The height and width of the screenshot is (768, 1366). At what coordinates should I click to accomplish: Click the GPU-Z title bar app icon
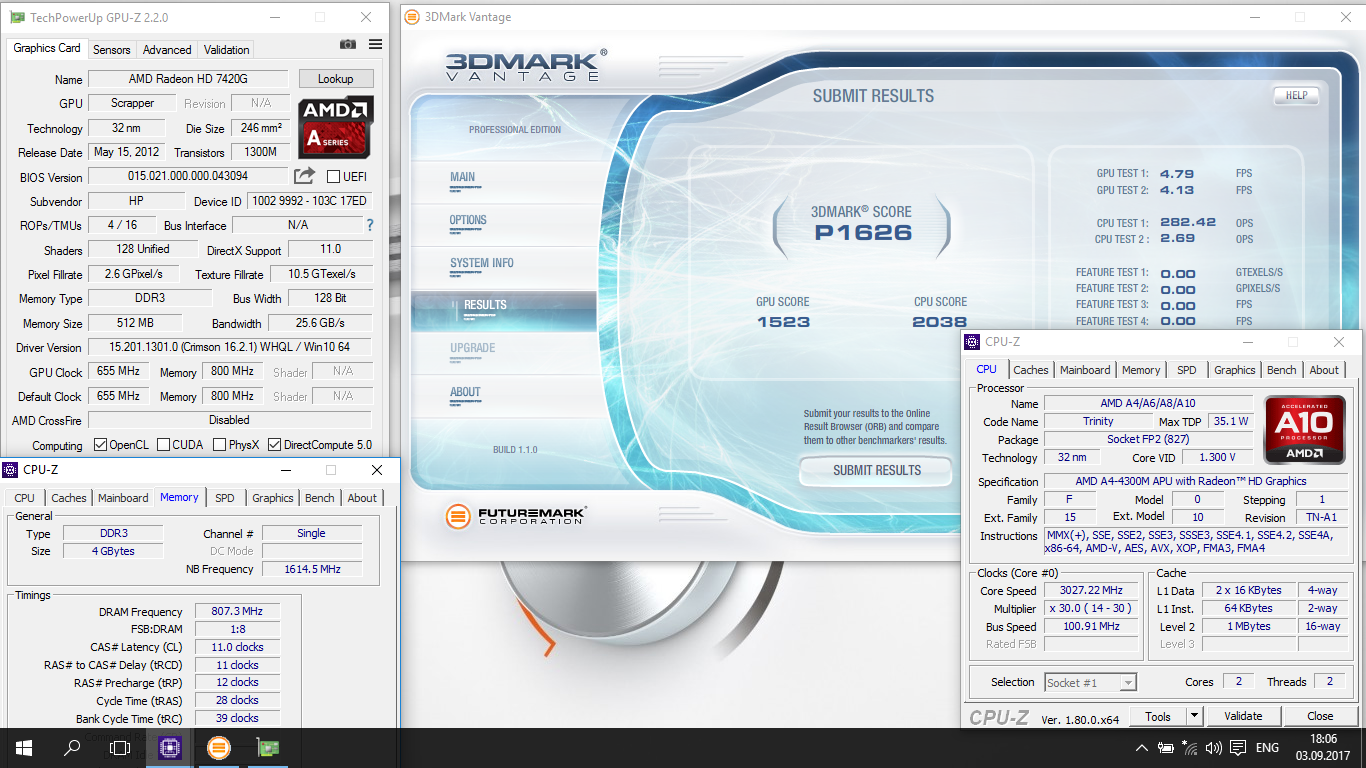coord(17,17)
